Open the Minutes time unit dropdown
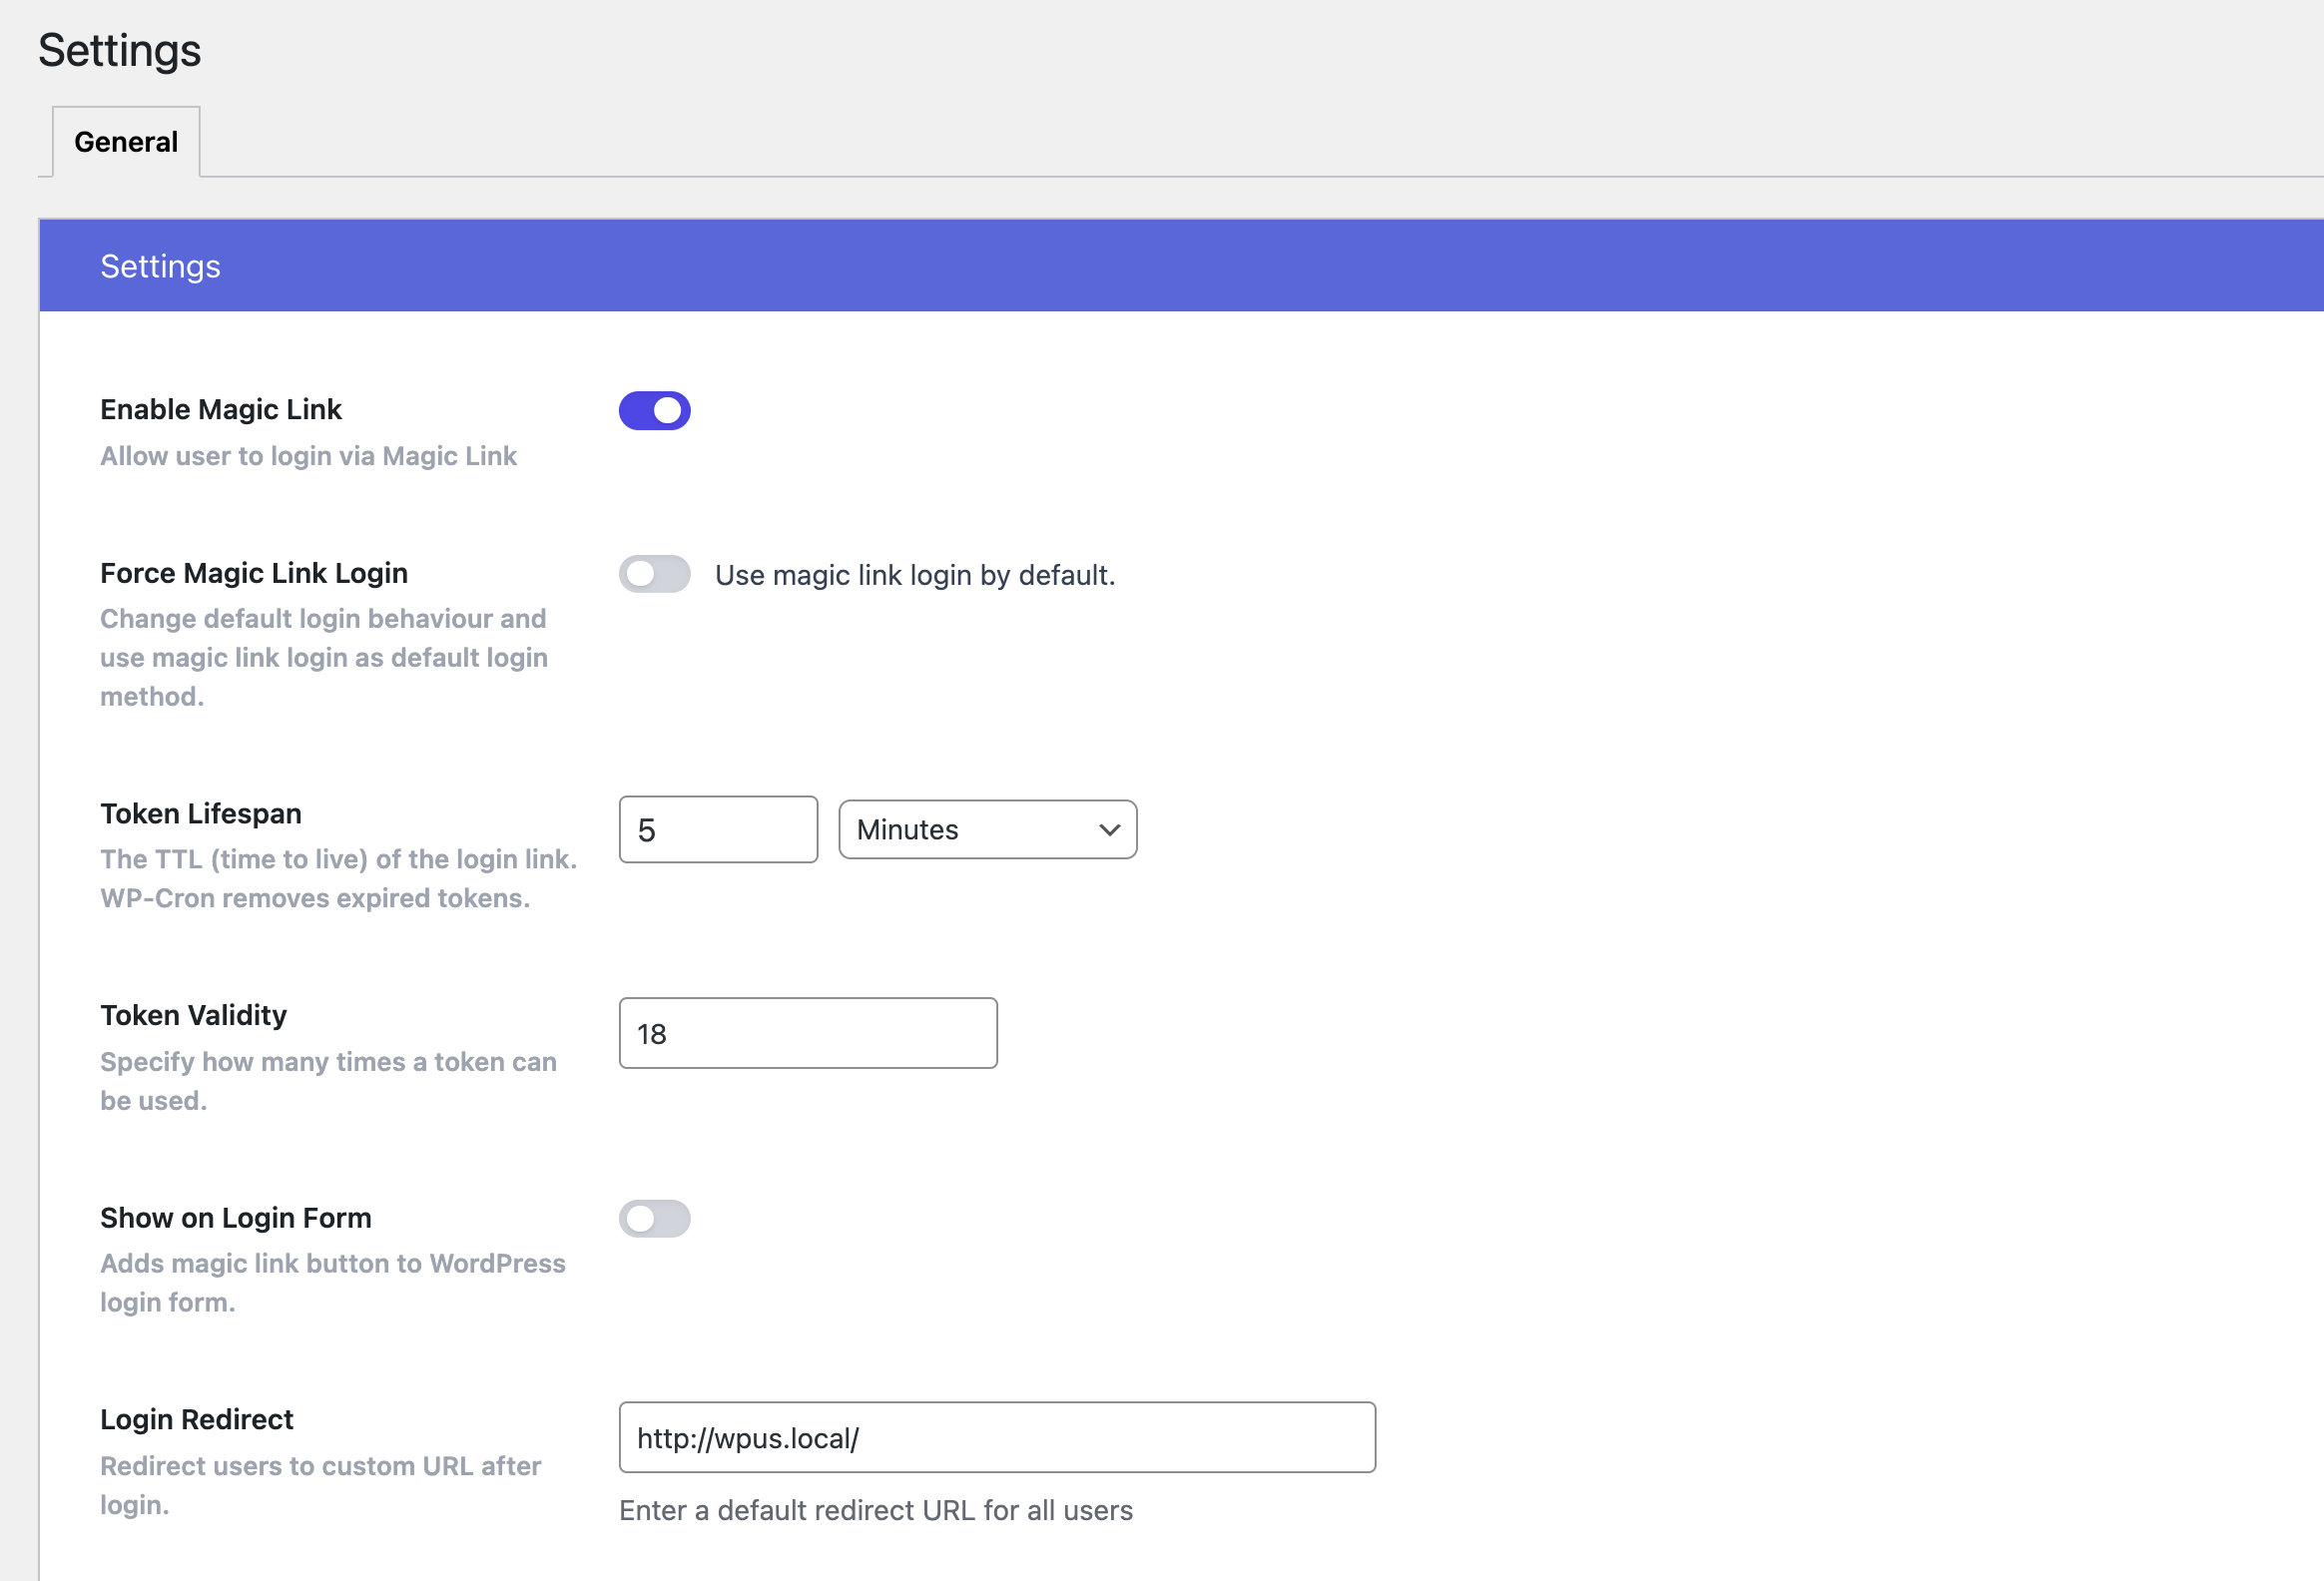 pos(987,829)
